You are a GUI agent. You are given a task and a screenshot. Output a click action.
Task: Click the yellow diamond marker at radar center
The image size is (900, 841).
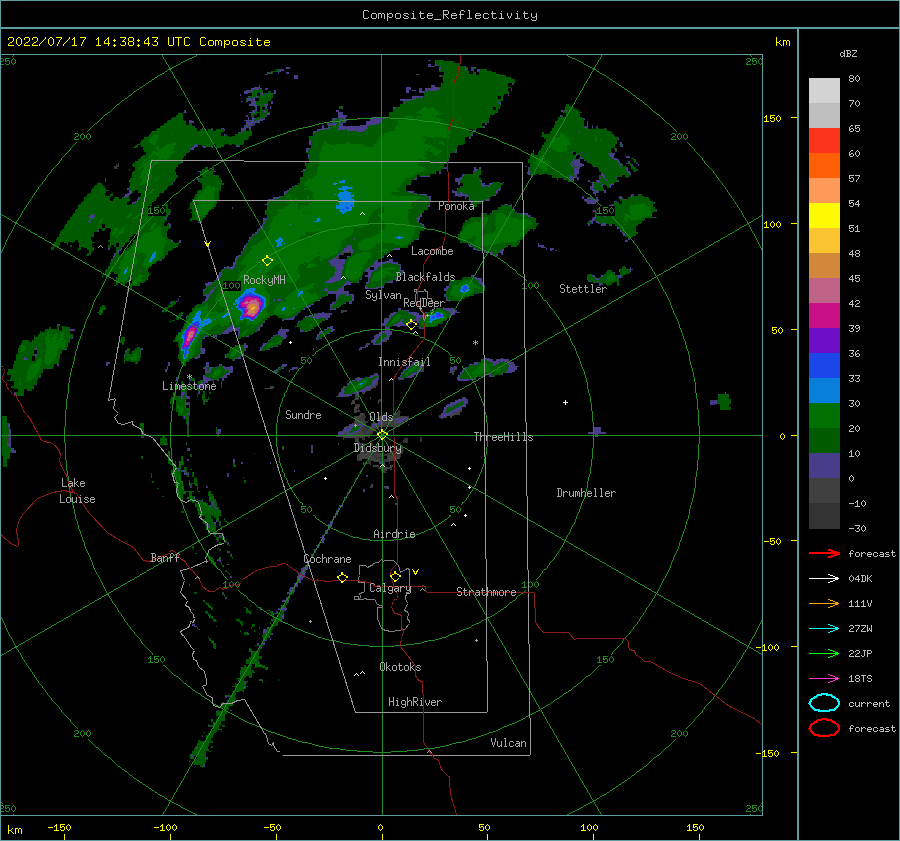coord(382,435)
